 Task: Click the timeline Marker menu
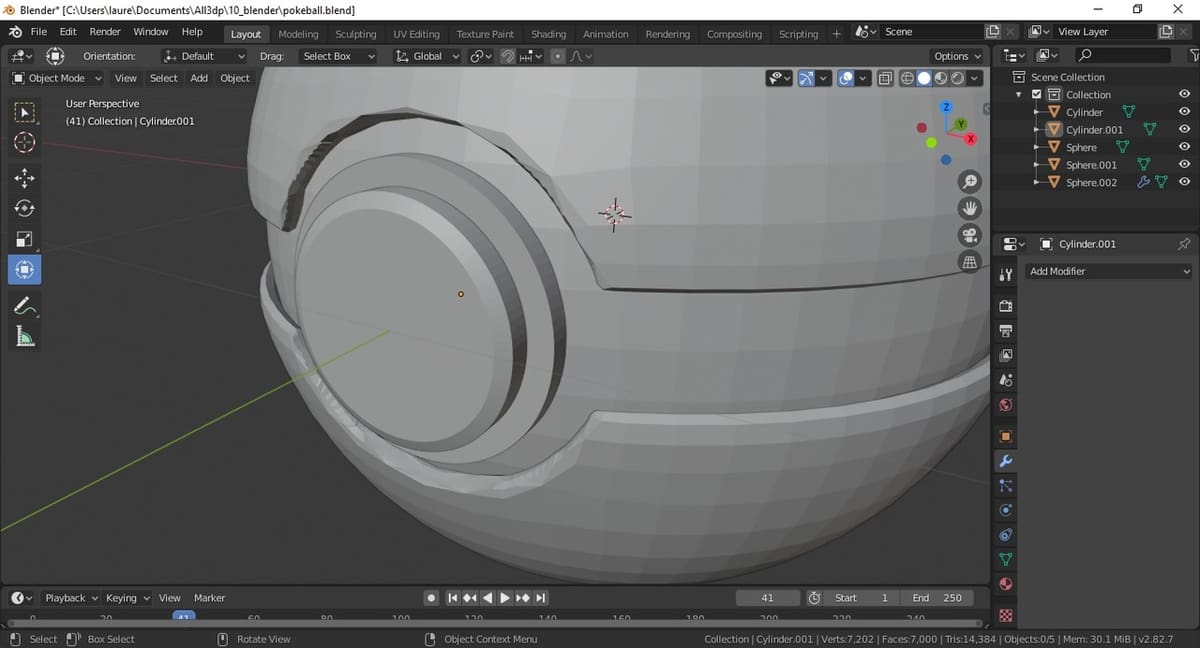[209, 598]
